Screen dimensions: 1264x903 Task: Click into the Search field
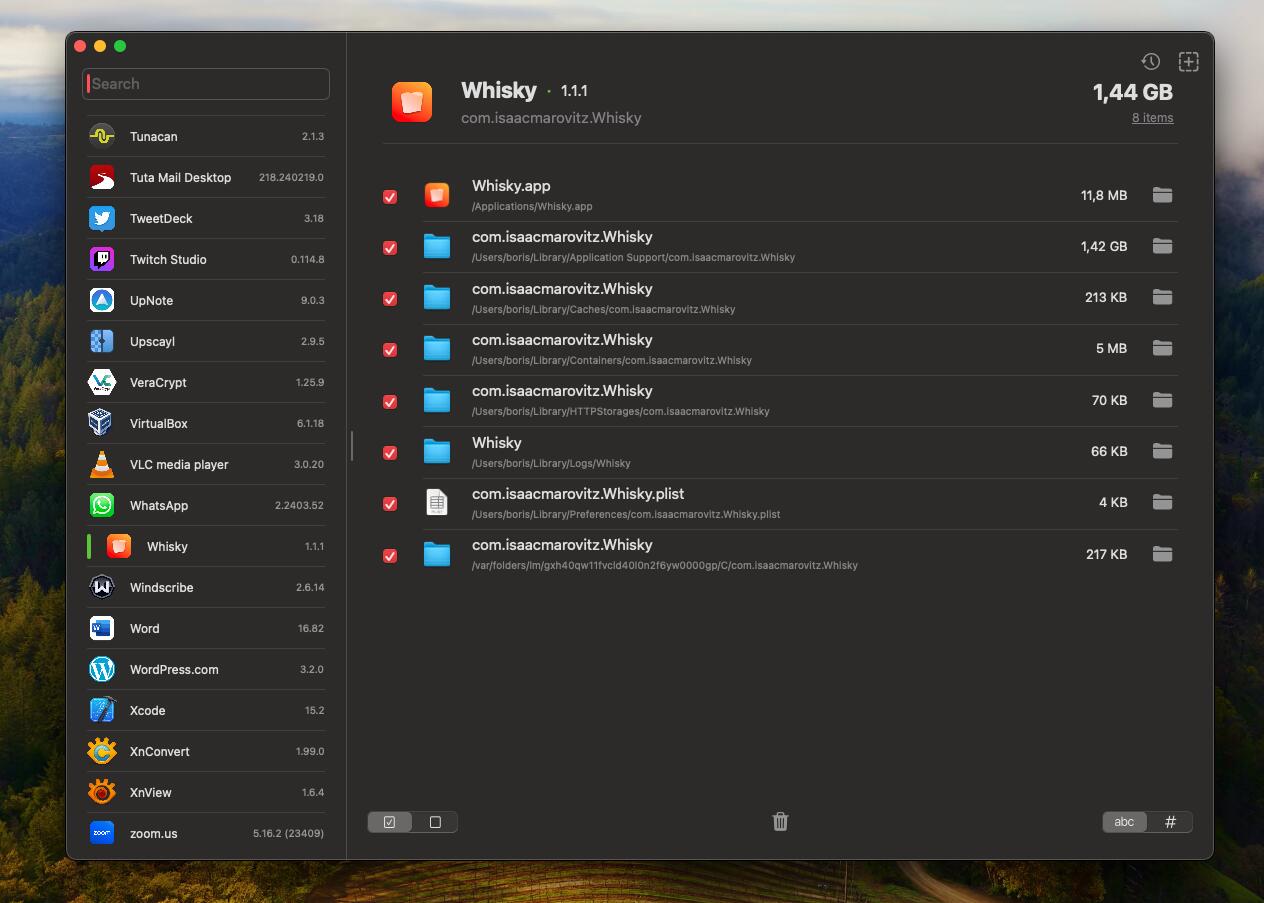pos(206,84)
